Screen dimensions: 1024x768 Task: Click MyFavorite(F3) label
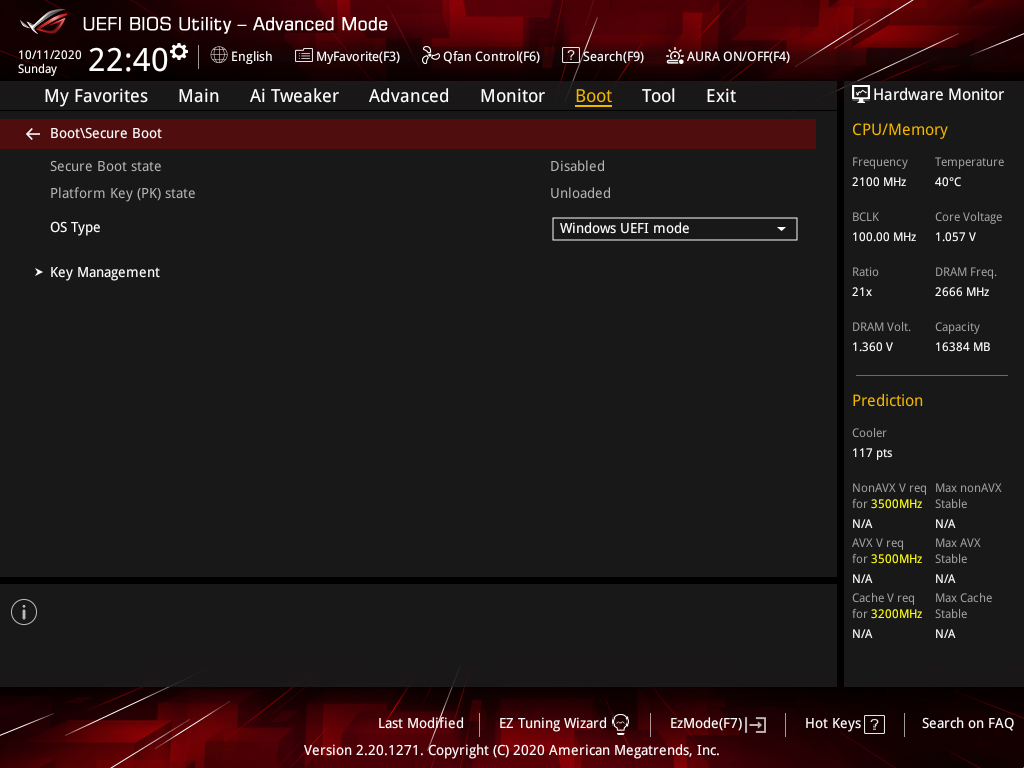[x=358, y=56]
